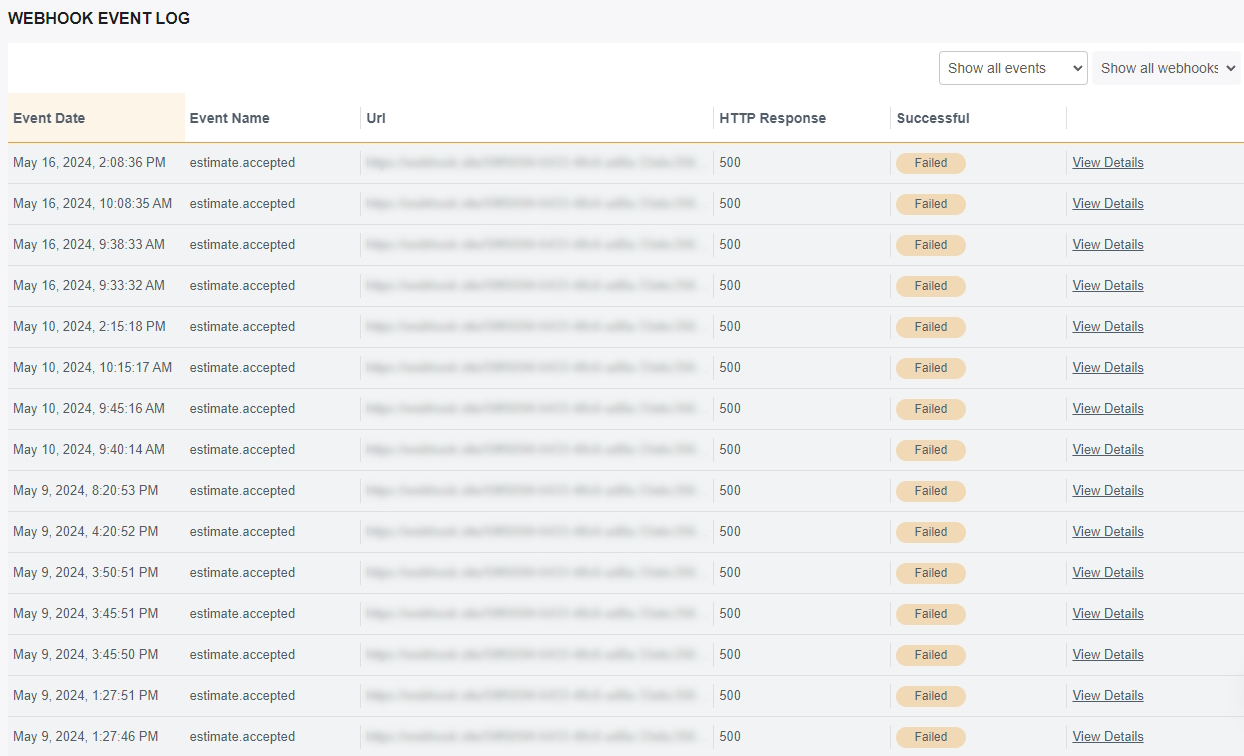Sort by Event Name column header
Screen dimensions: 1244x756
(x=229, y=118)
